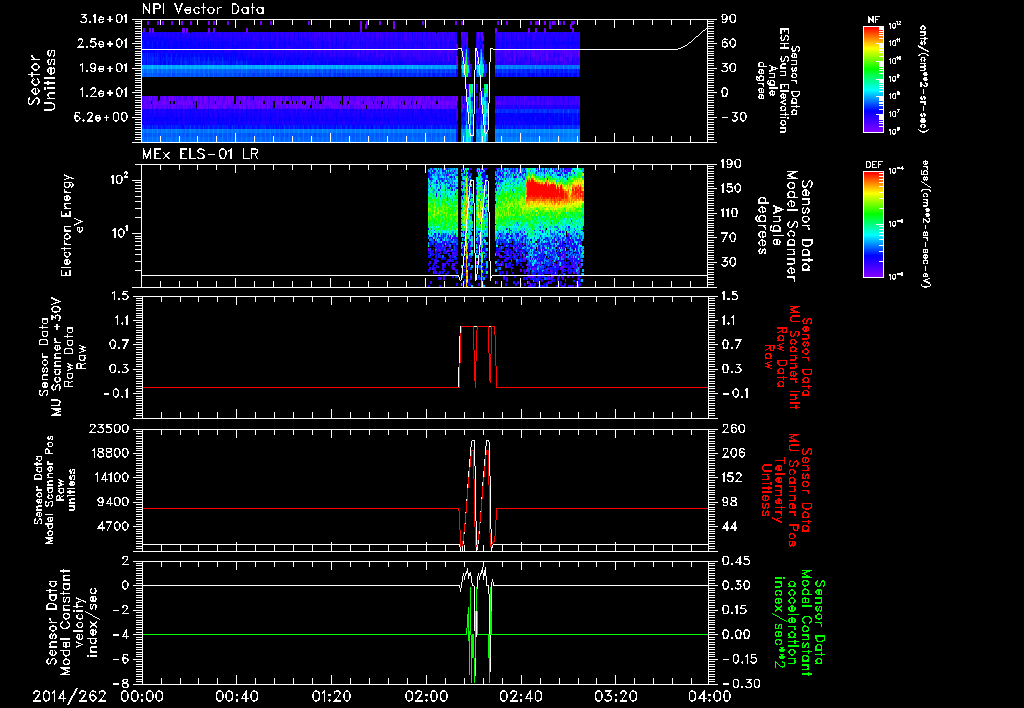Click the red "MU Scanner Inh Raw Data" label

tap(788, 357)
